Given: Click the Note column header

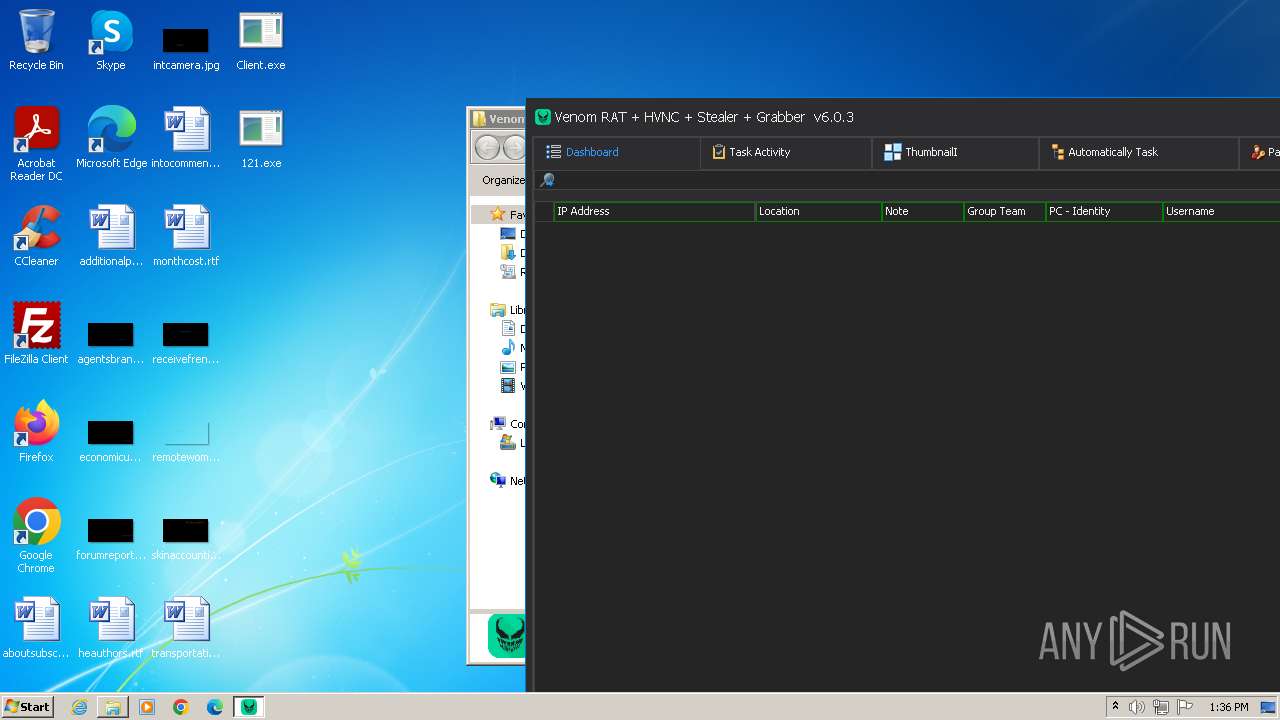Looking at the screenshot, I should [x=922, y=211].
